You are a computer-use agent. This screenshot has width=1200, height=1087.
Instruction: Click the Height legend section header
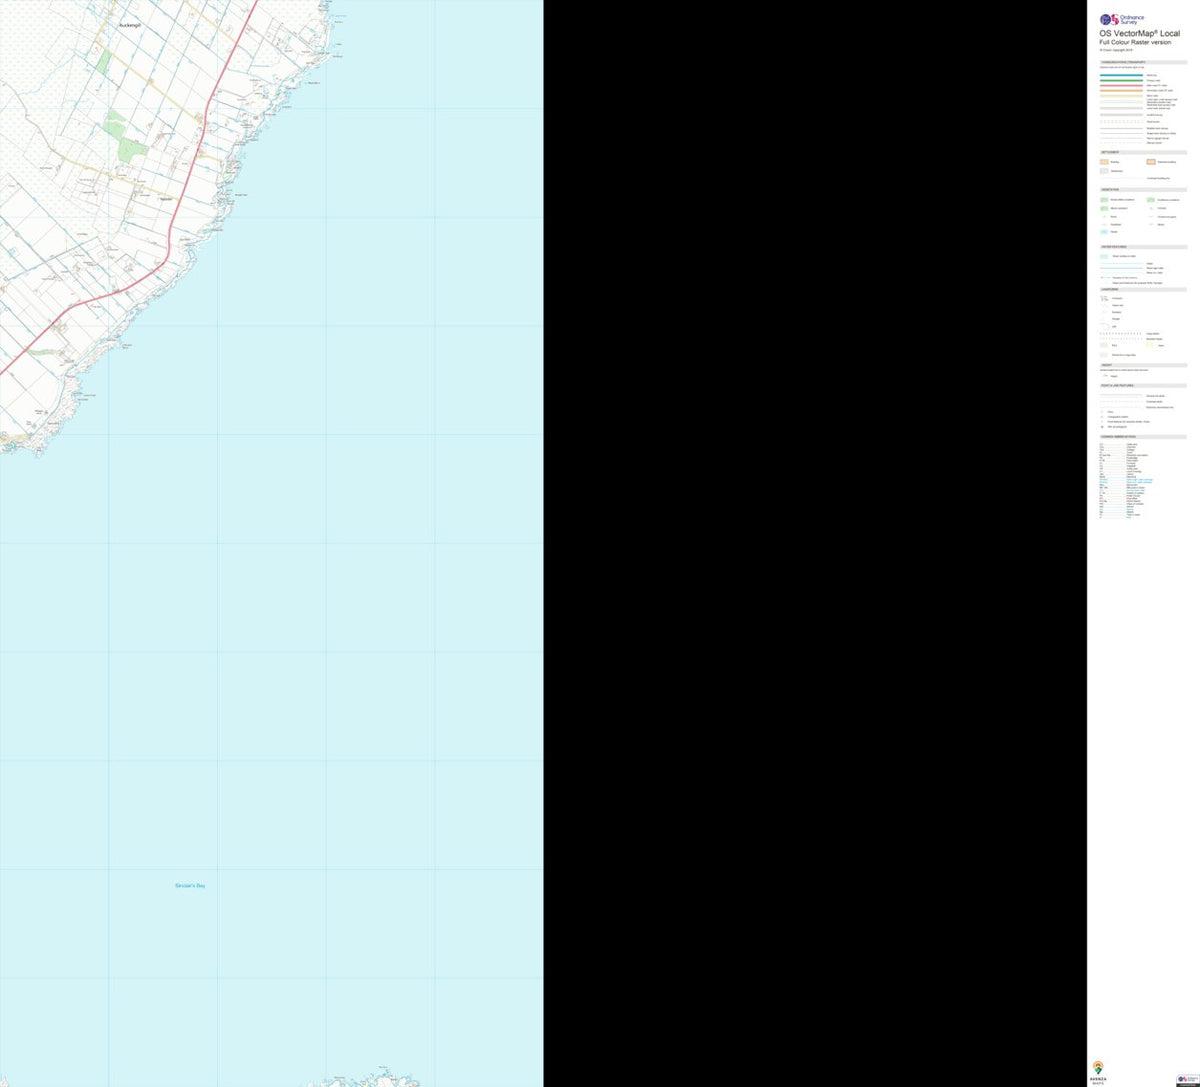1143,365
